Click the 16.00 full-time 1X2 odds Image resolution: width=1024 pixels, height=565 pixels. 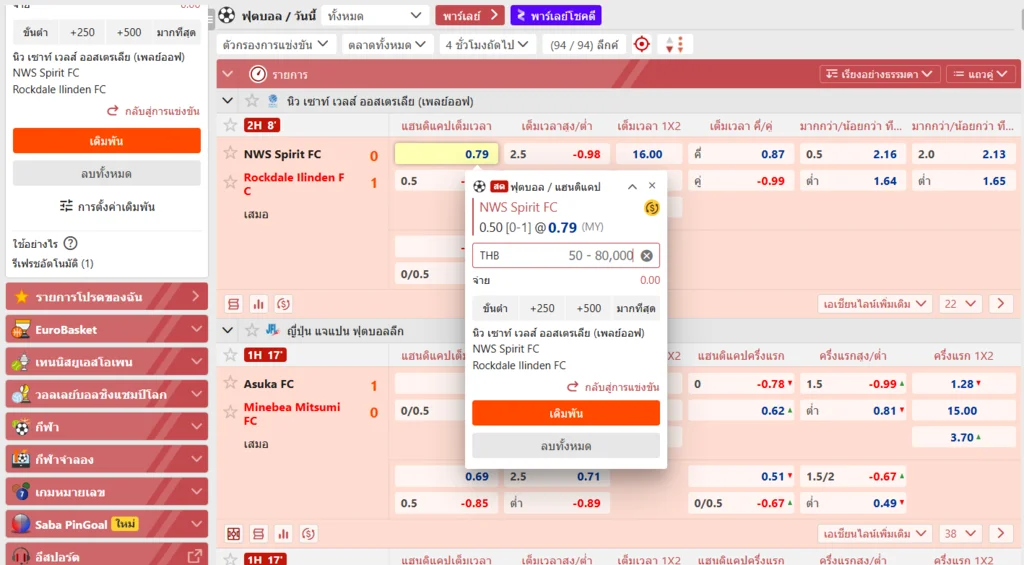coord(648,154)
